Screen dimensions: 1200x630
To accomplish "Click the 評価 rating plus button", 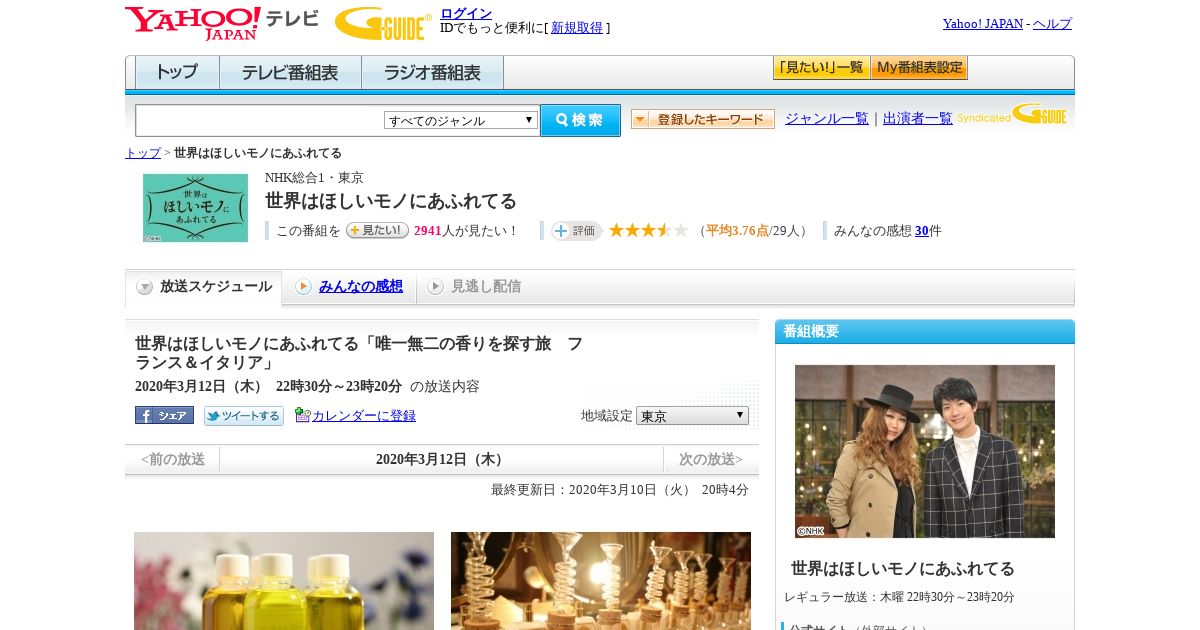I will 576,231.
